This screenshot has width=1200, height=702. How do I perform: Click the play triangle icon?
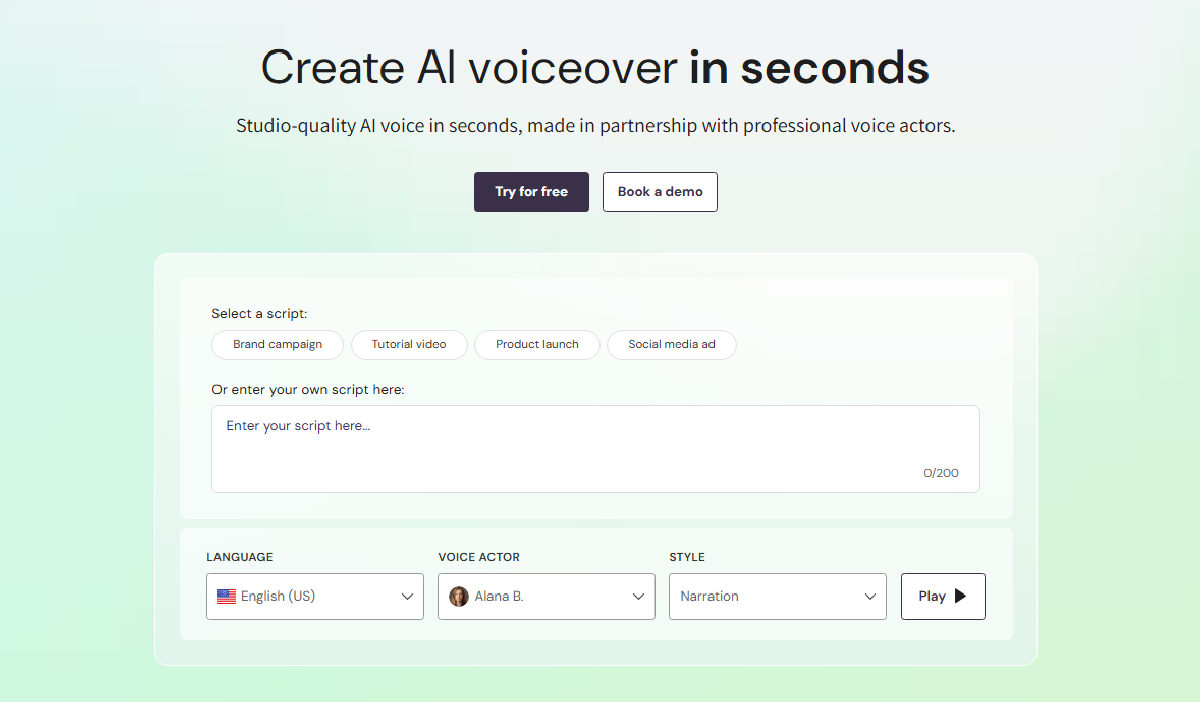pos(960,596)
